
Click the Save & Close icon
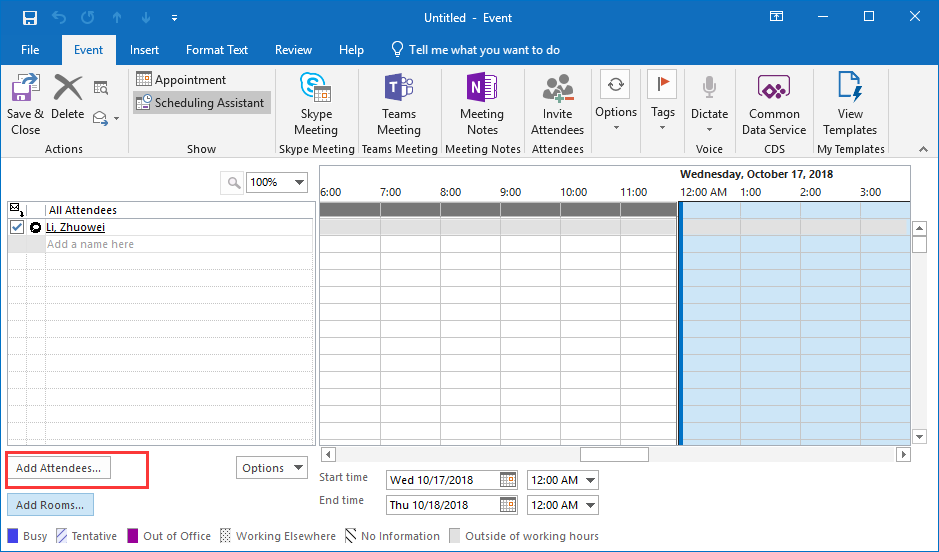click(25, 90)
